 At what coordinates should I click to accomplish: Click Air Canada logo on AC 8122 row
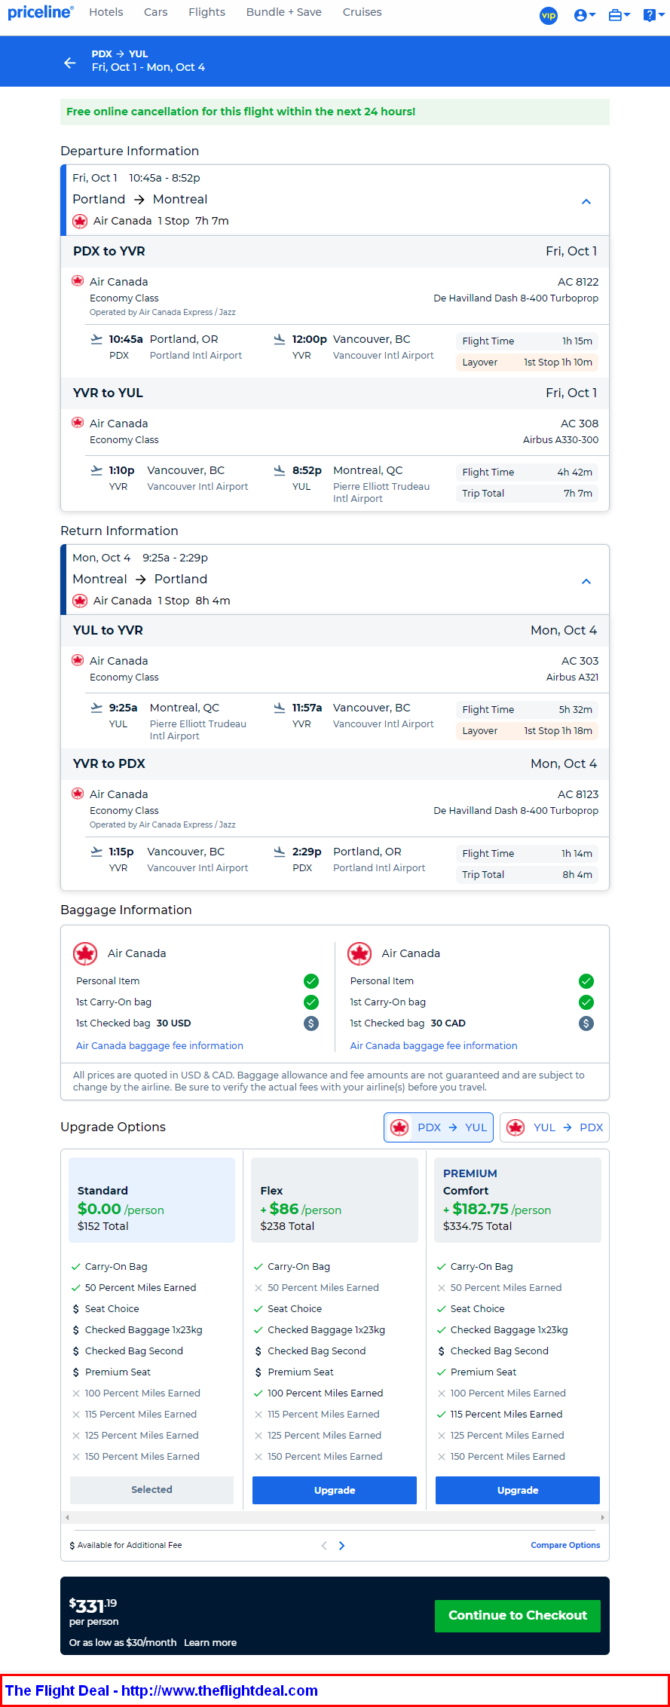(x=78, y=281)
